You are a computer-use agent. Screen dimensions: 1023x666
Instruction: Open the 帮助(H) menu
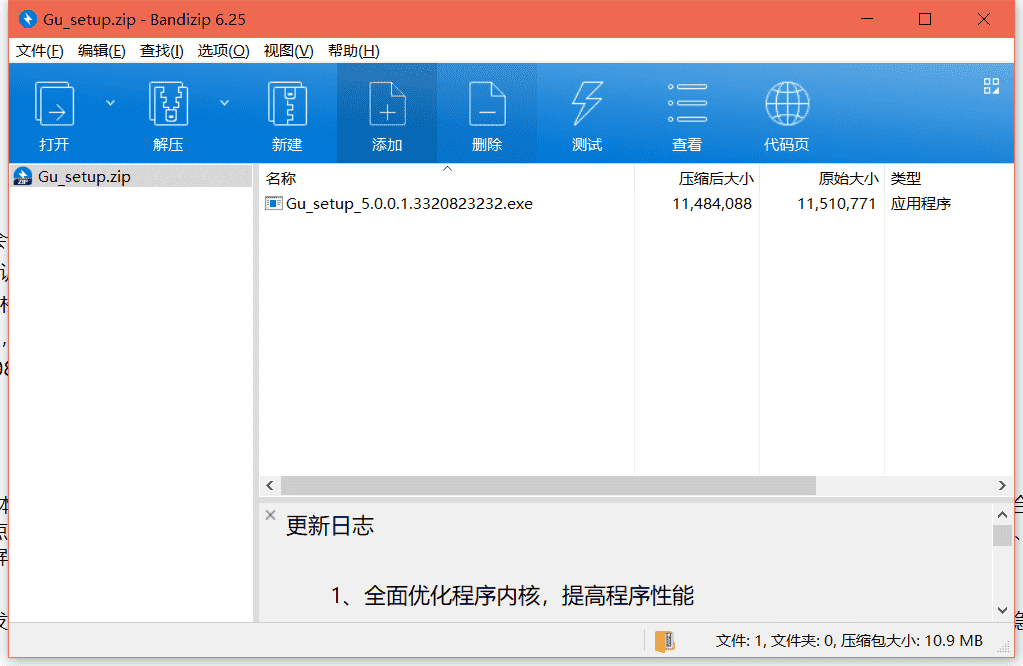[x=353, y=51]
